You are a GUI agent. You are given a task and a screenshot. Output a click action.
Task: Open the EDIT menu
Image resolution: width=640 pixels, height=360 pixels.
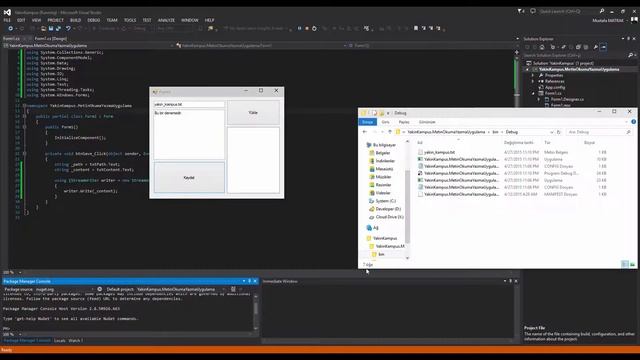21,20
